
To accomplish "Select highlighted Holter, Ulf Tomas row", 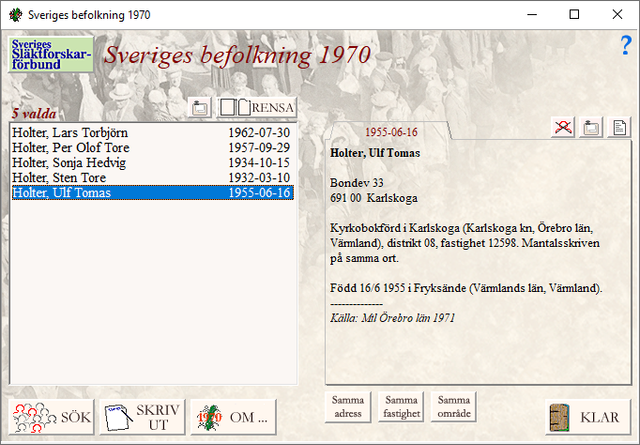I will point(153,193).
